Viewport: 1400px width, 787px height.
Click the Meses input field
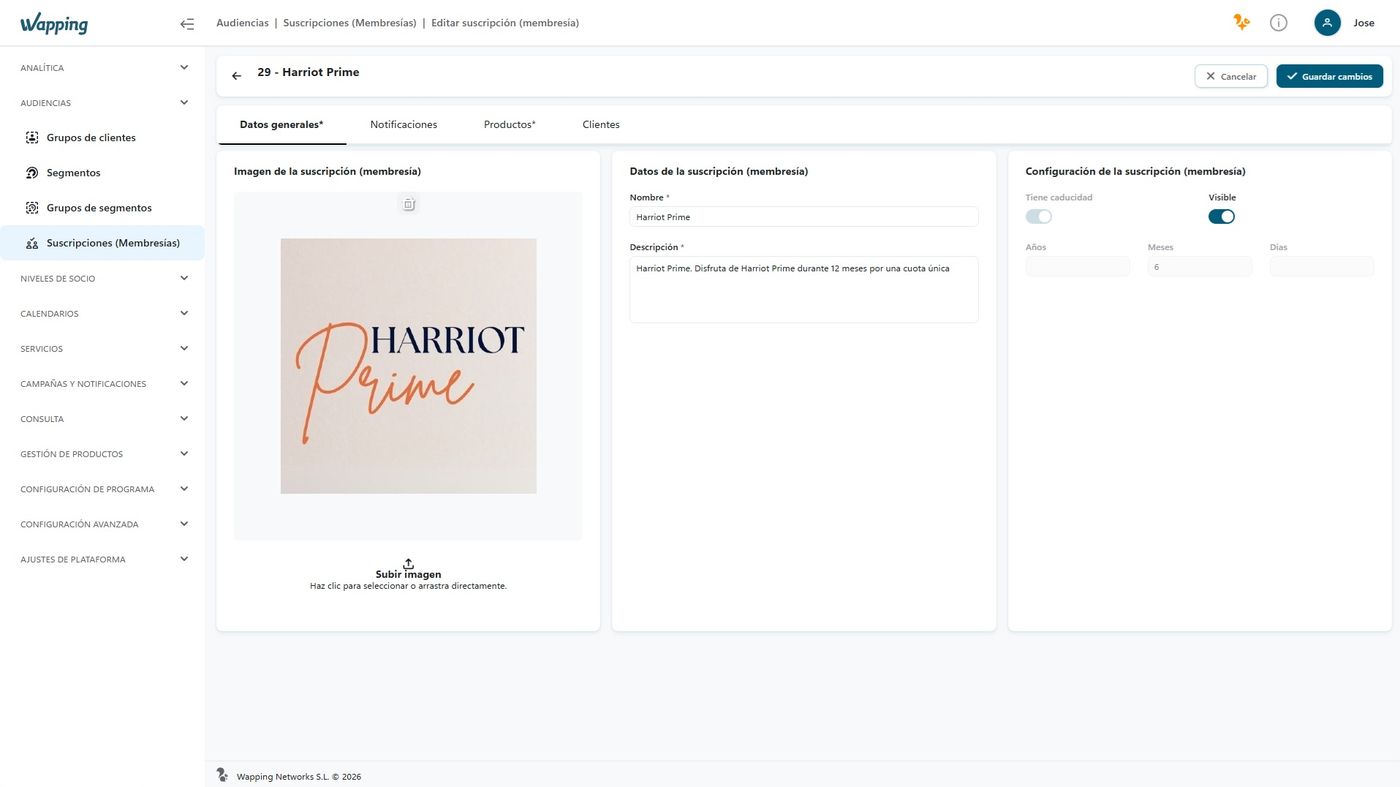1200,267
